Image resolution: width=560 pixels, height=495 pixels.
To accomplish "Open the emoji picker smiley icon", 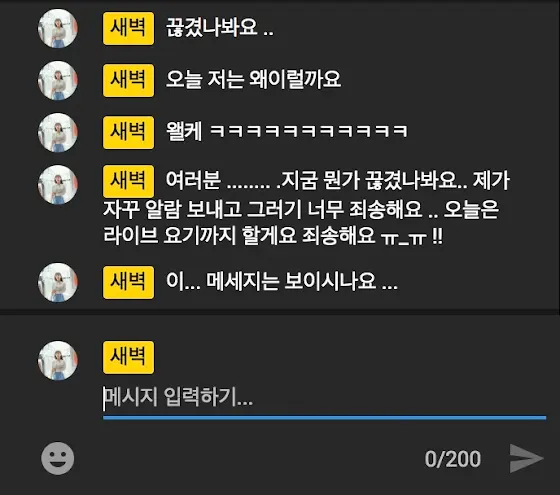I will [x=58, y=458].
